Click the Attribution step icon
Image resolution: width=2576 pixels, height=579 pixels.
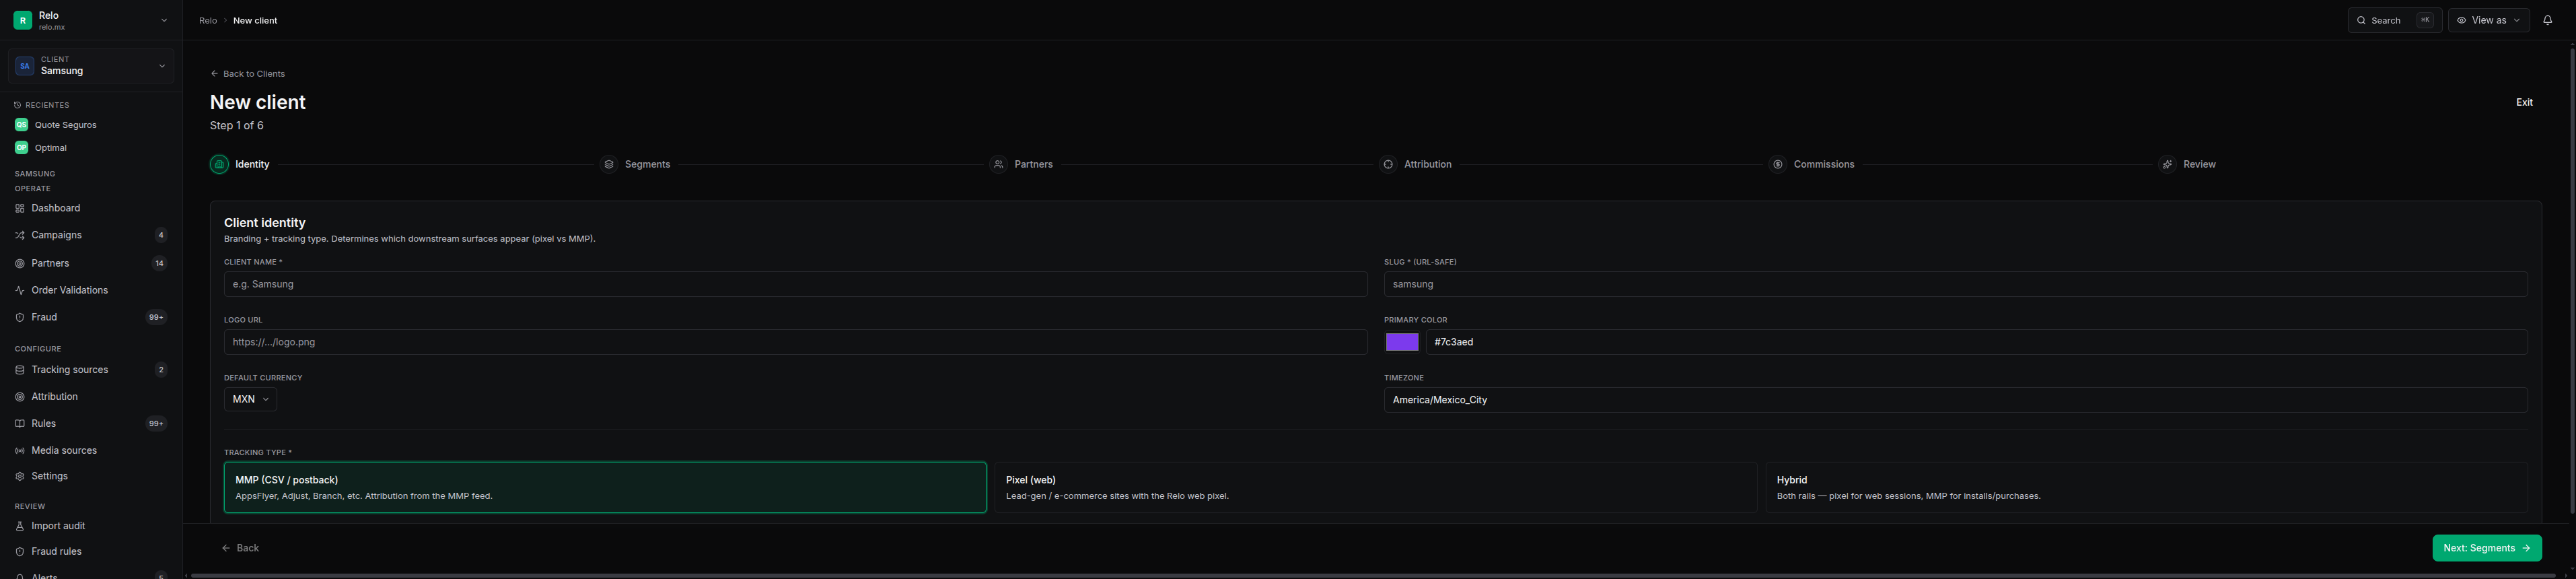[x=1388, y=164]
